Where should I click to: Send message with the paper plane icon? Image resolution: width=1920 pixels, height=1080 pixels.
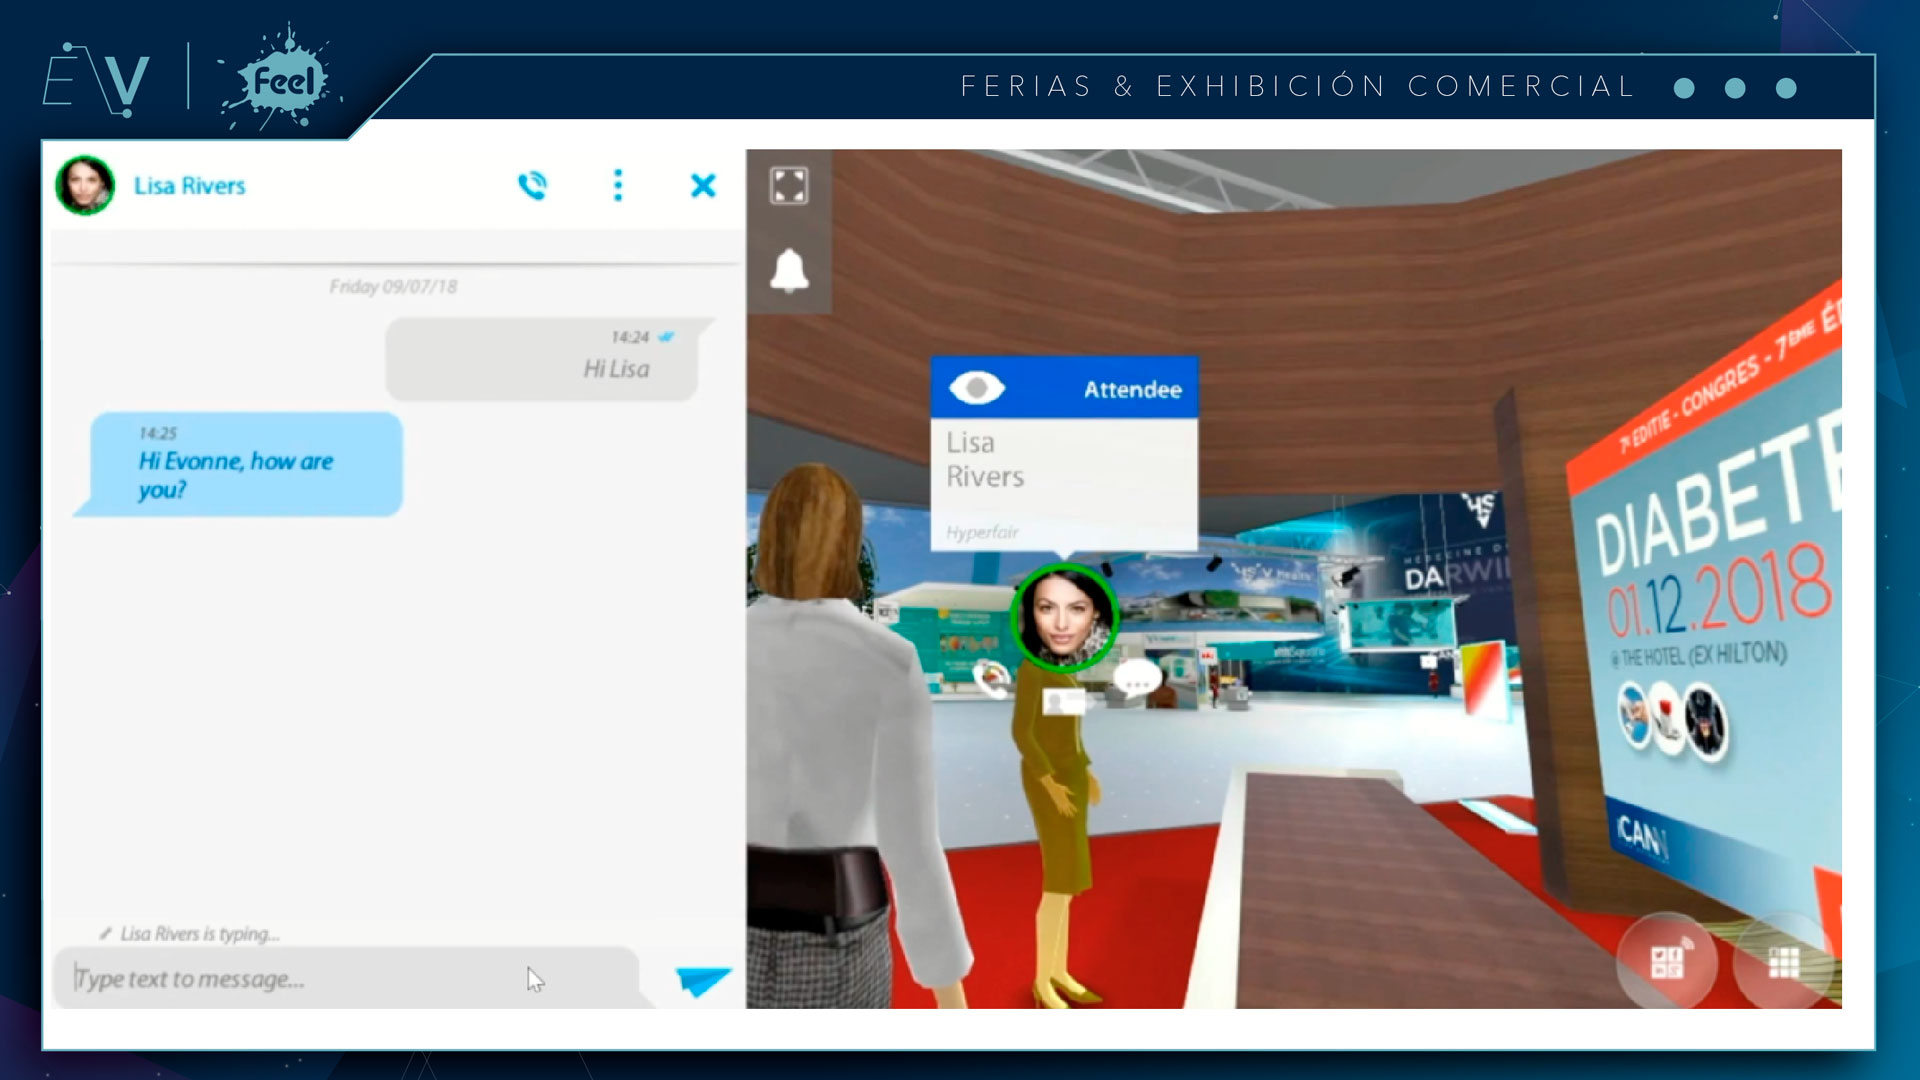[x=702, y=980]
